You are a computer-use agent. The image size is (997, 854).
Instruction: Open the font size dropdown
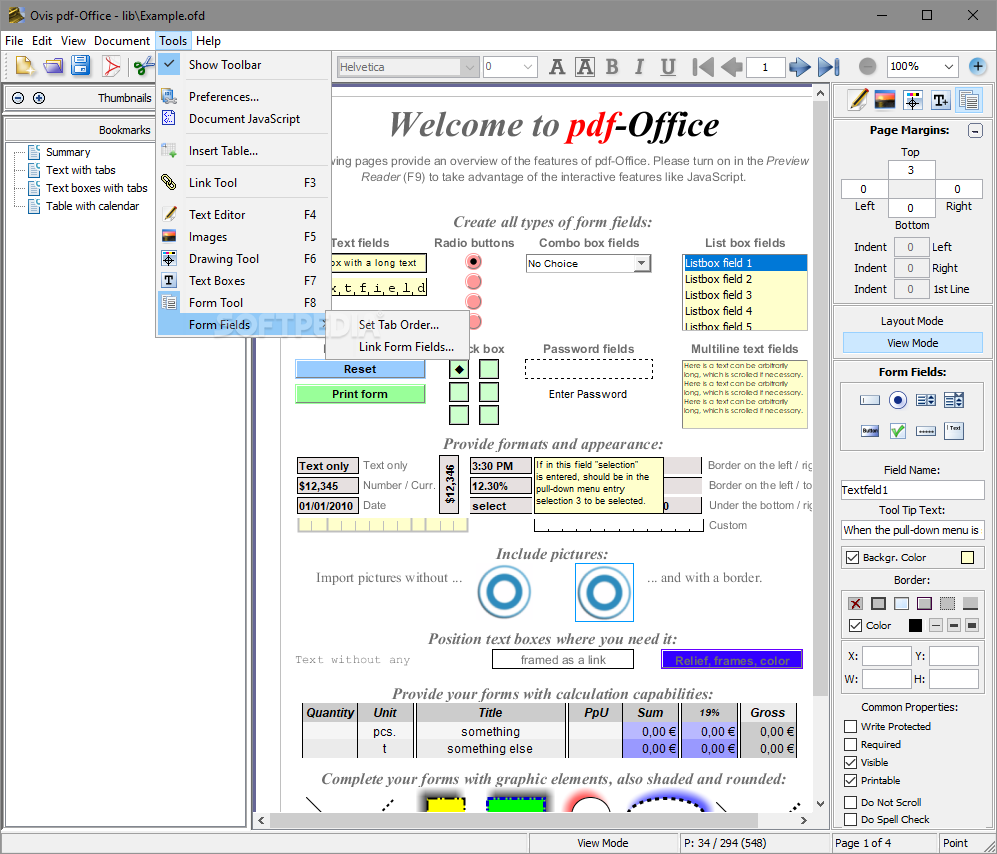tap(528, 67)
